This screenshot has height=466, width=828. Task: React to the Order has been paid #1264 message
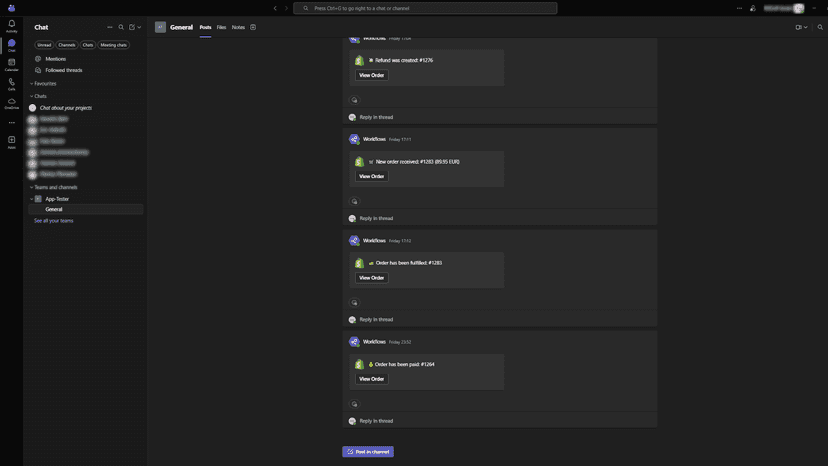[x=354, y=404]
